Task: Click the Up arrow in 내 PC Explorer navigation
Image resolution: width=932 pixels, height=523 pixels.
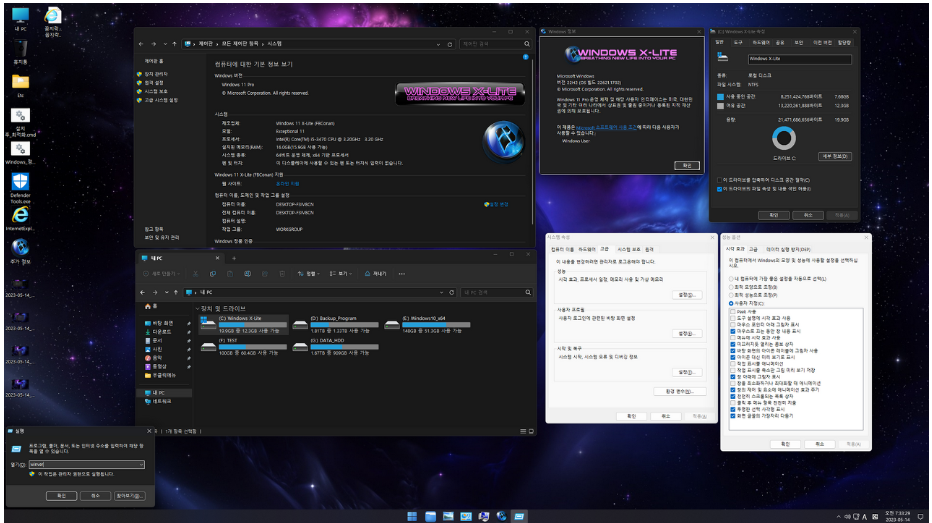Action: 176,292
